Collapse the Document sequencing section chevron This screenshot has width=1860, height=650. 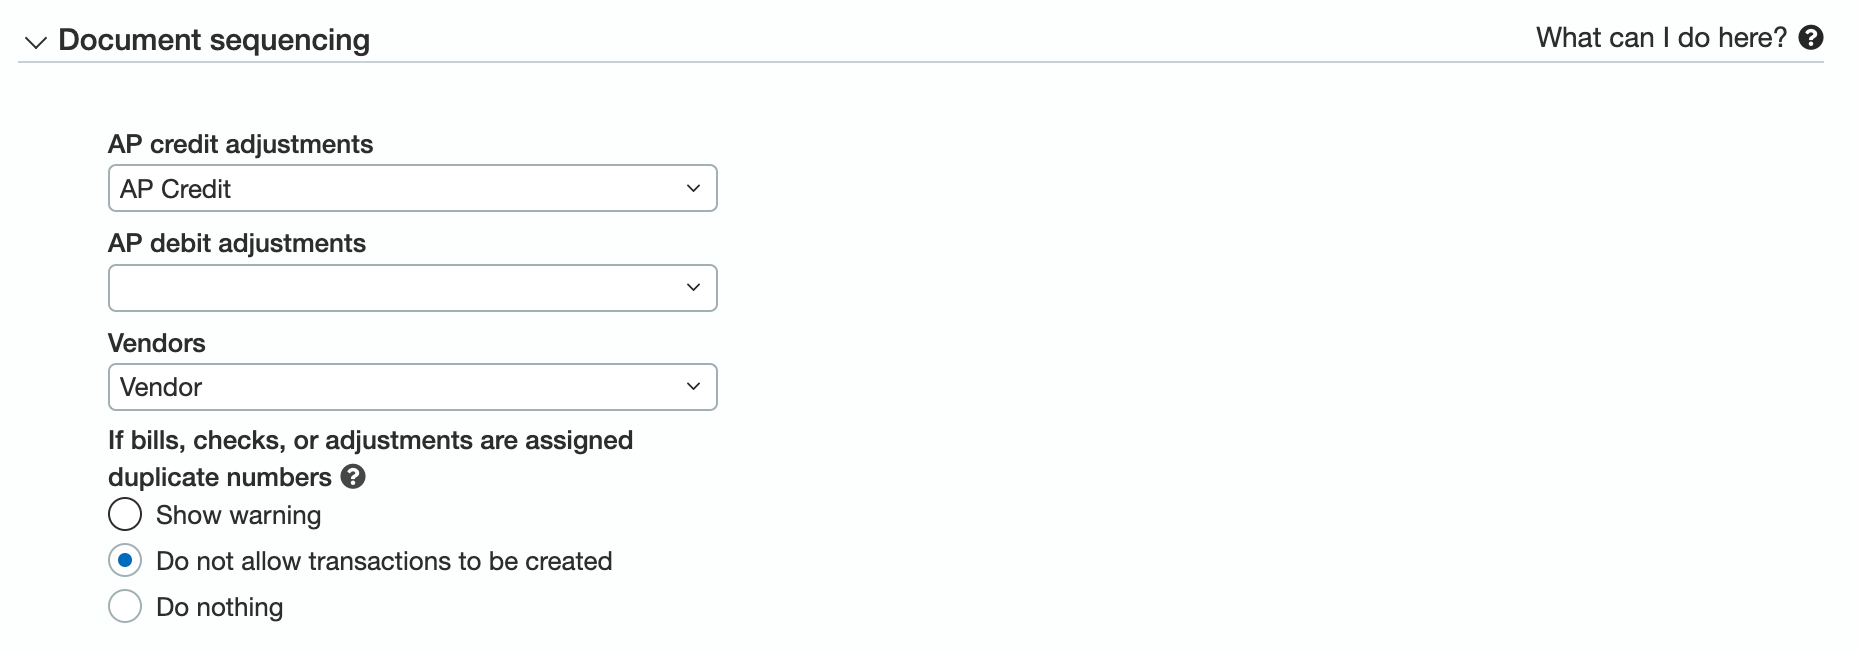tap(36, 42)
